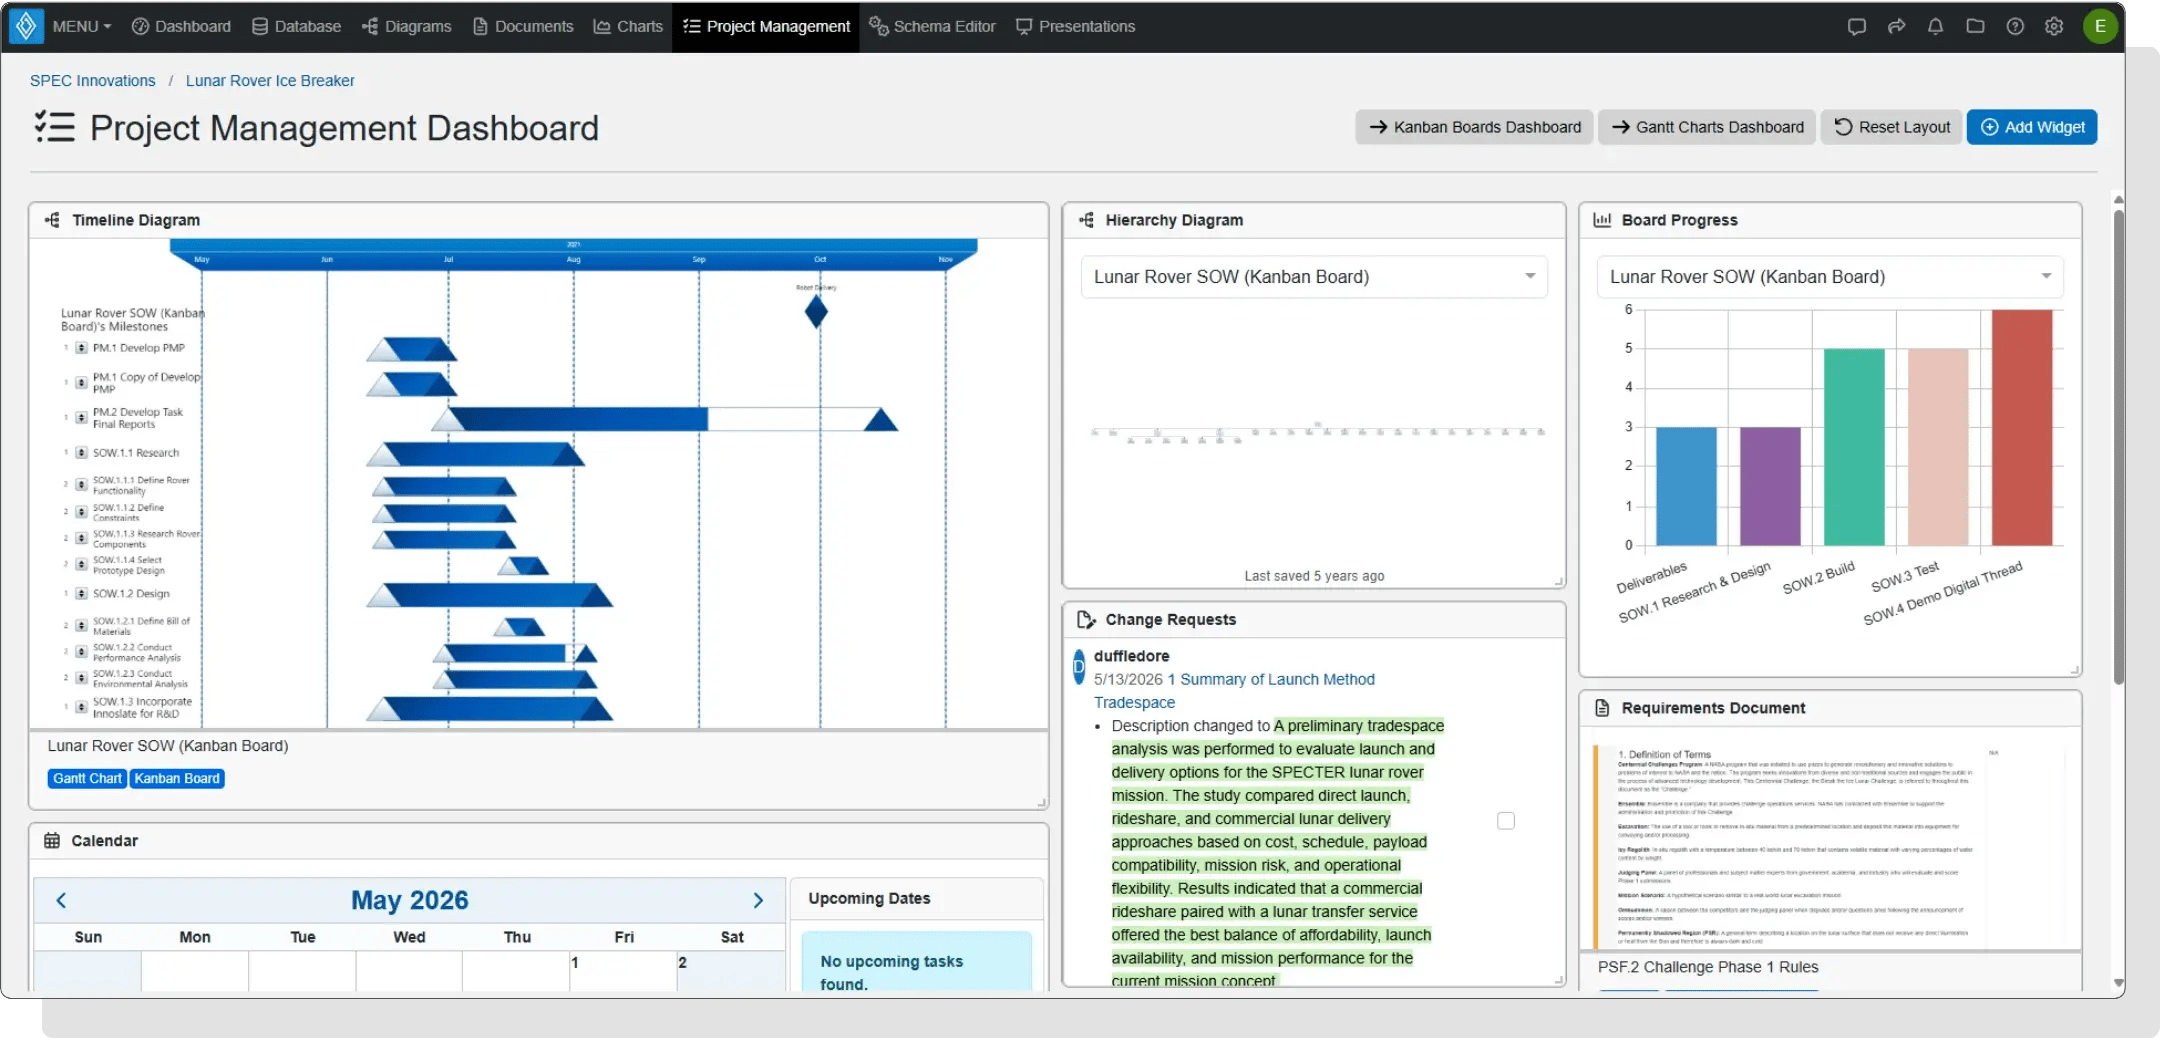Click the resize handle of Hierarchy Diagram widget
2160x1038 pixels.
click(x=1558, y=581)
